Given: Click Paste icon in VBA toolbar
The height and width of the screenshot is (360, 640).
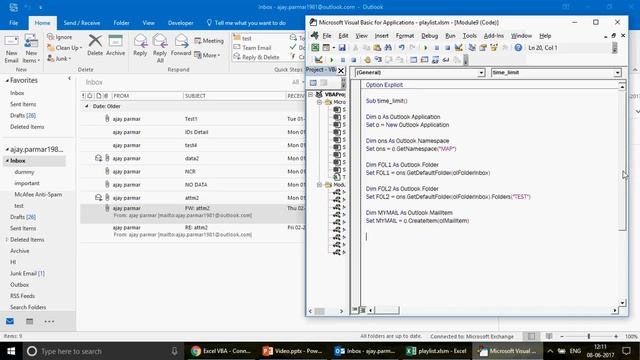Looking at the screenshot, I should point(377,48).
